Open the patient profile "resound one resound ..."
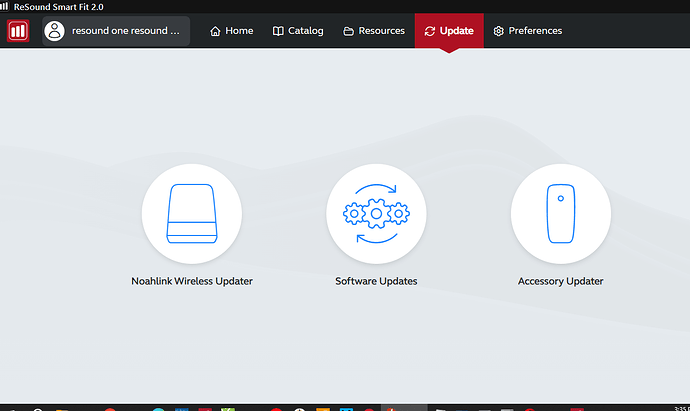This screenshot has width=690, height=411. click(x=116, y=31)
